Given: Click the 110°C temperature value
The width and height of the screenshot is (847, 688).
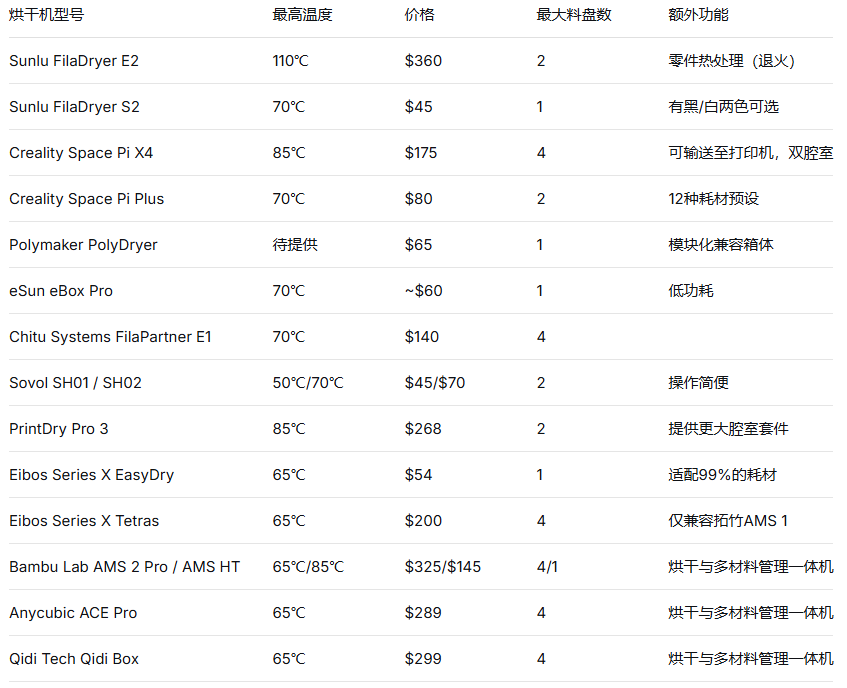Looking at the screenshot, I should 290,60.
